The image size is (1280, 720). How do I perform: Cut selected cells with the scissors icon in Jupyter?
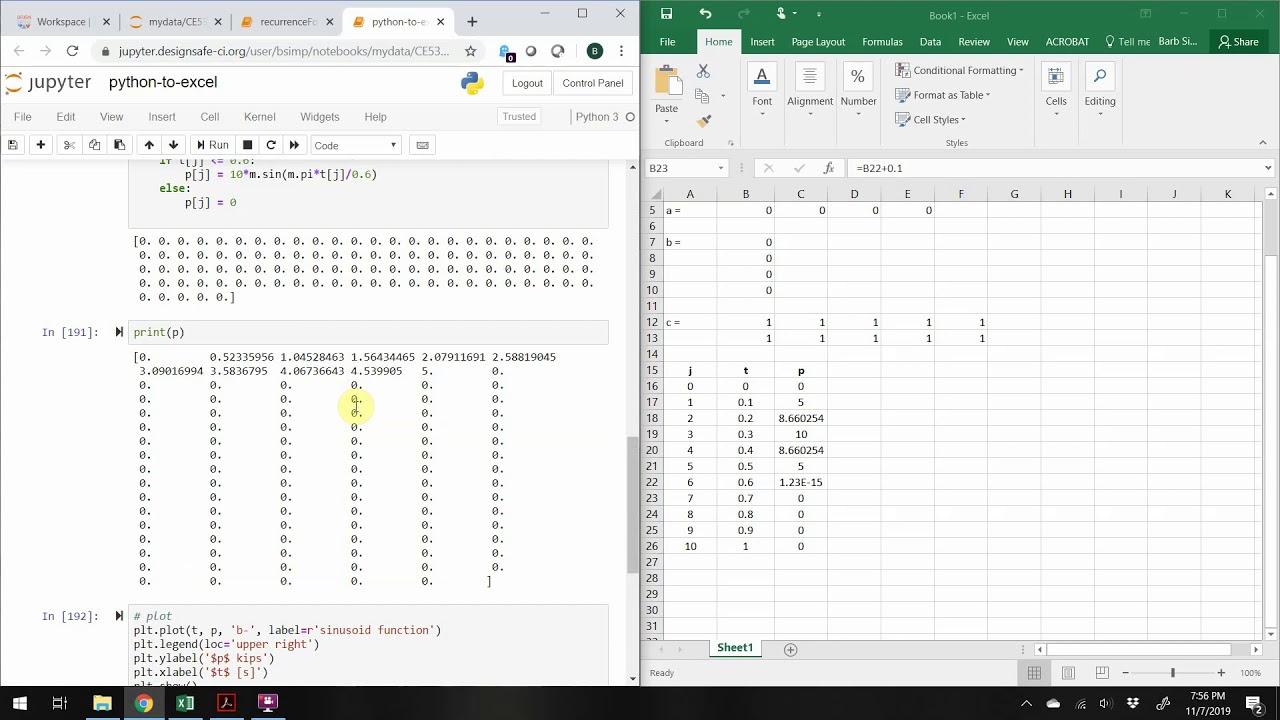69,145
